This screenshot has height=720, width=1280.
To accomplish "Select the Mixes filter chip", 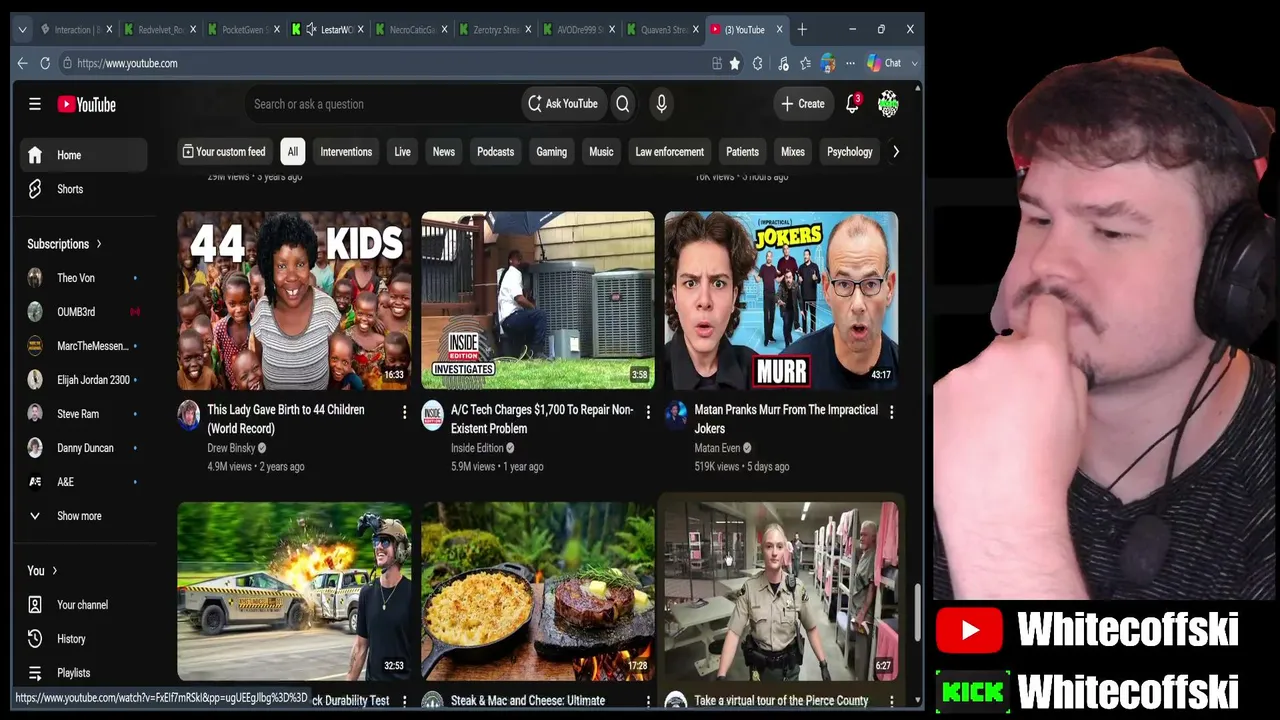I will [x=793, y=152].
